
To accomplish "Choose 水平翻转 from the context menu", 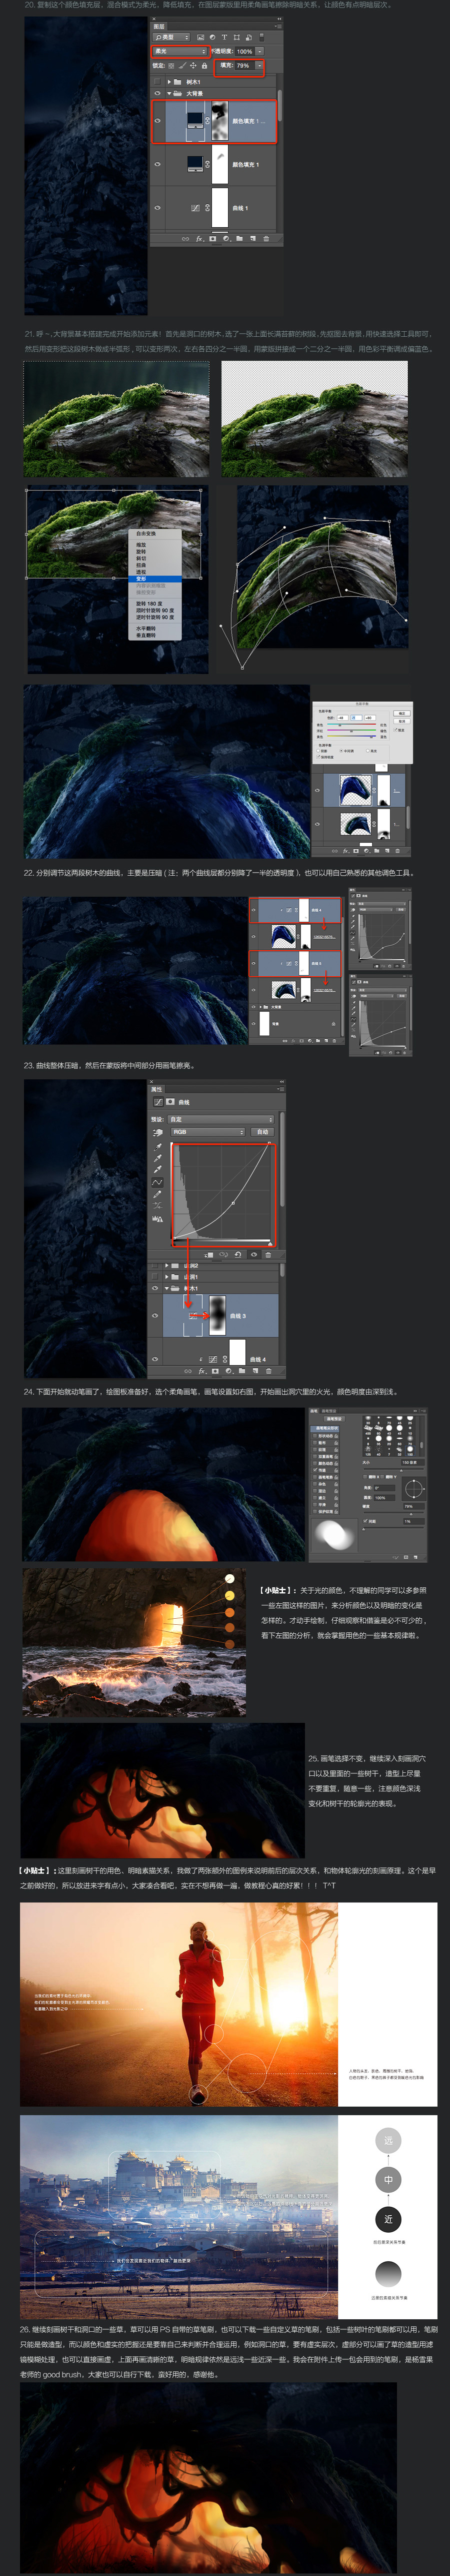I will coord(146,629).
